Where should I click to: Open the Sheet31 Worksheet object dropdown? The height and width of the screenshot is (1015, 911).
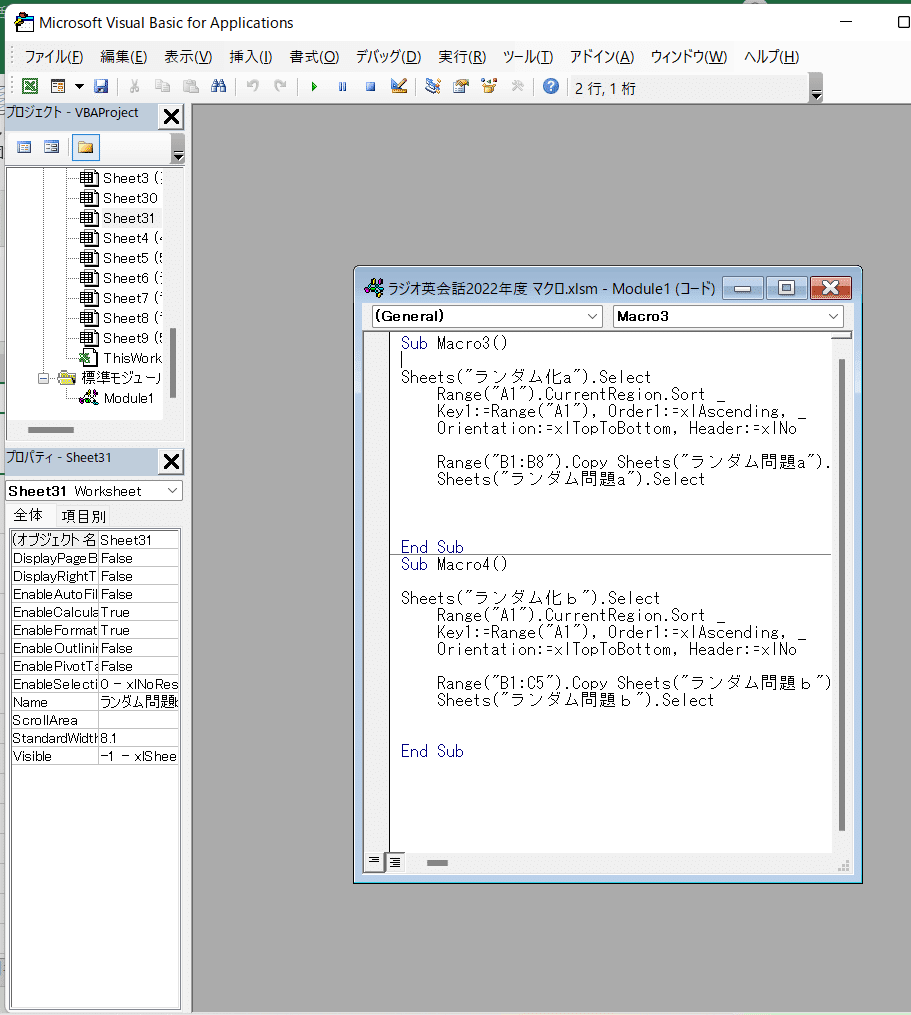click(172, 491)
